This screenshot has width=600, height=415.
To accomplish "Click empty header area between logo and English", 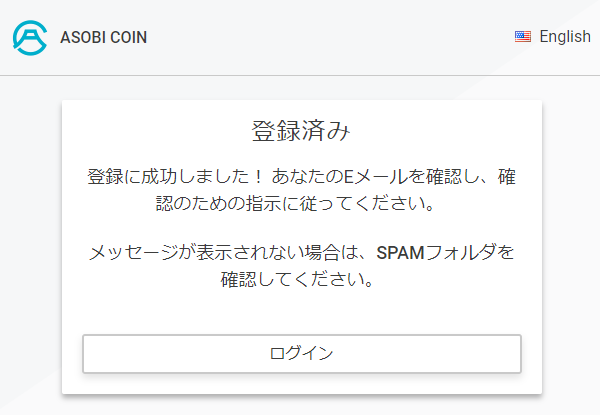I will (330, 37).
